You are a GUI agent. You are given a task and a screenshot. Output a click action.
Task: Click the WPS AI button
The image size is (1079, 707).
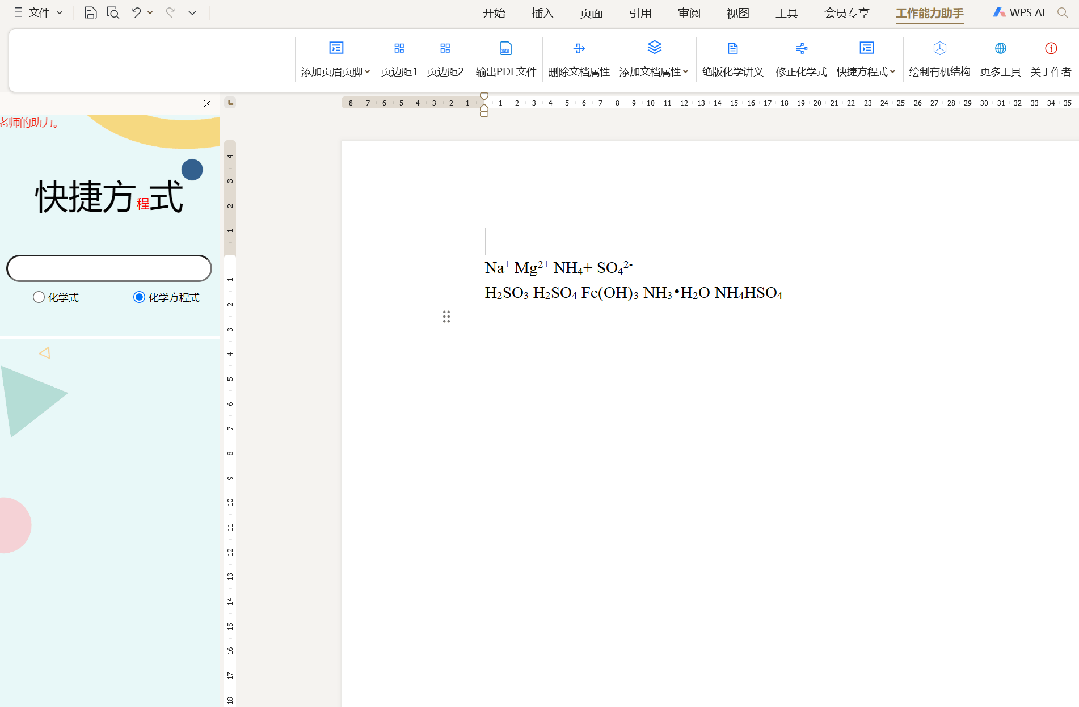[1019, 13]
